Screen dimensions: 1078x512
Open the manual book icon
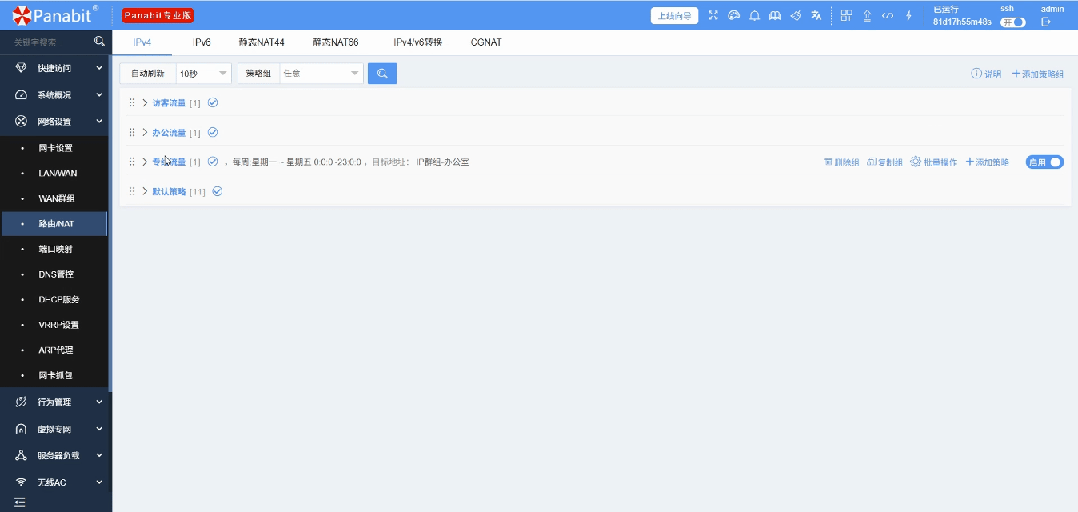click(x=775, y=15)
